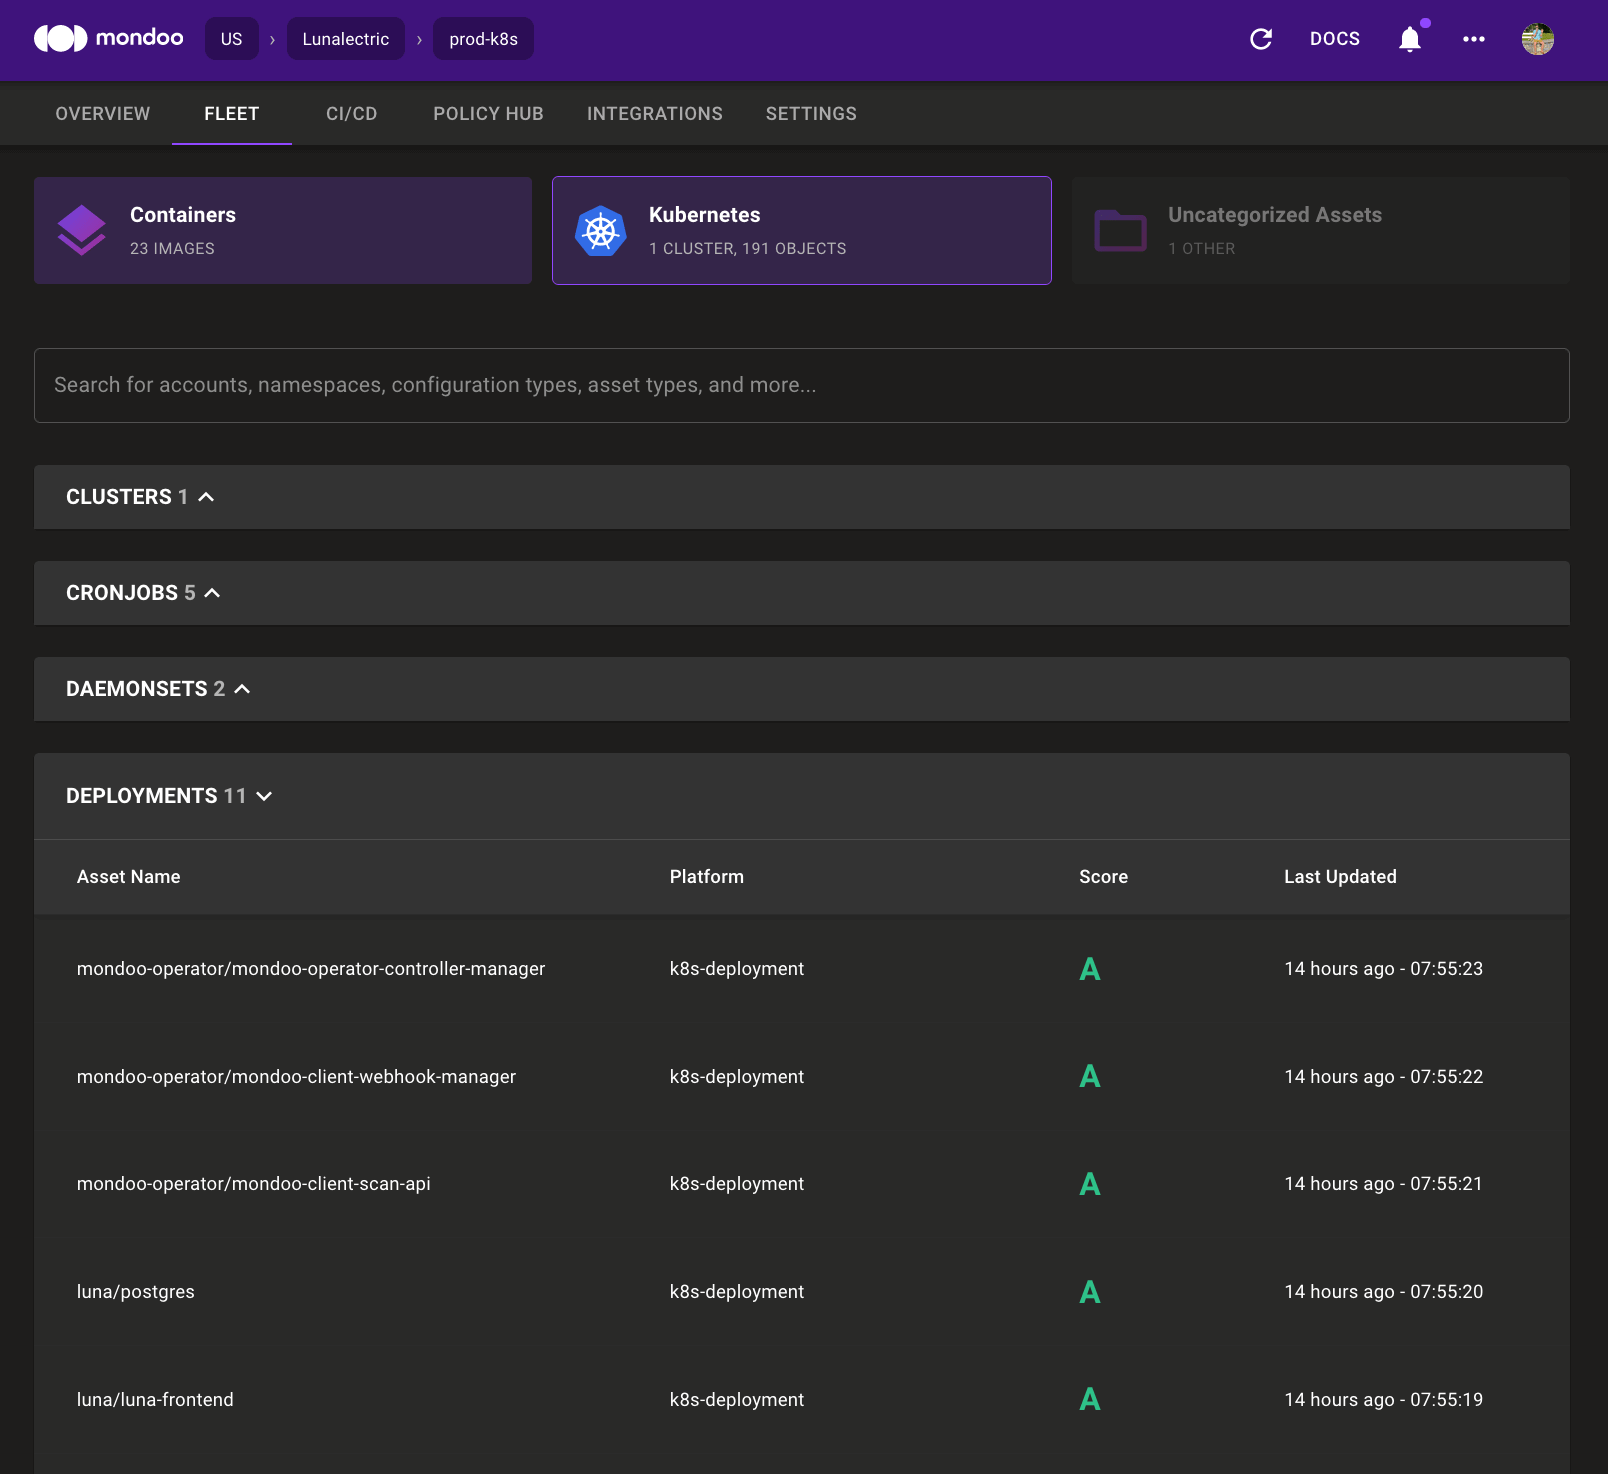
Task: Click the Containers layers icon
Action: click(82, 231)
